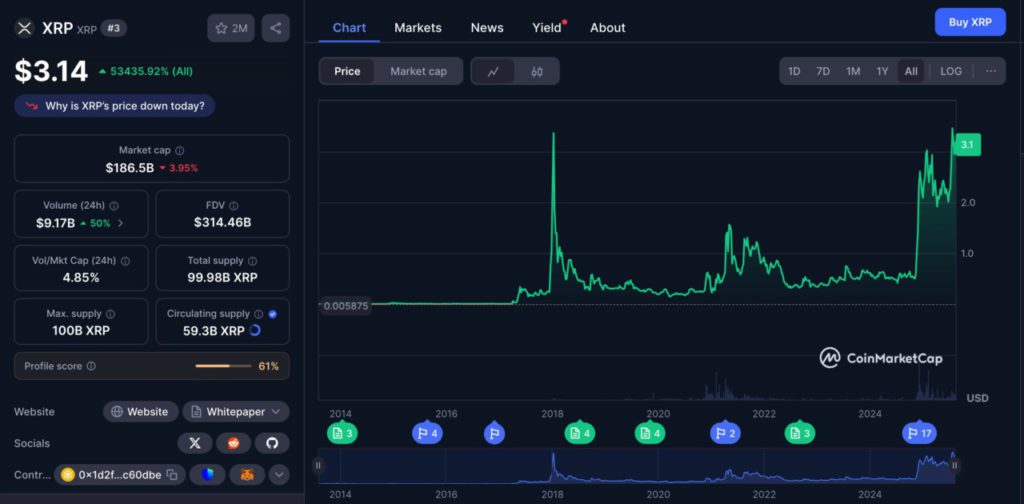Click the Buy XRP button
Screen dimensions: 1024x504
(x=969, y=22)
